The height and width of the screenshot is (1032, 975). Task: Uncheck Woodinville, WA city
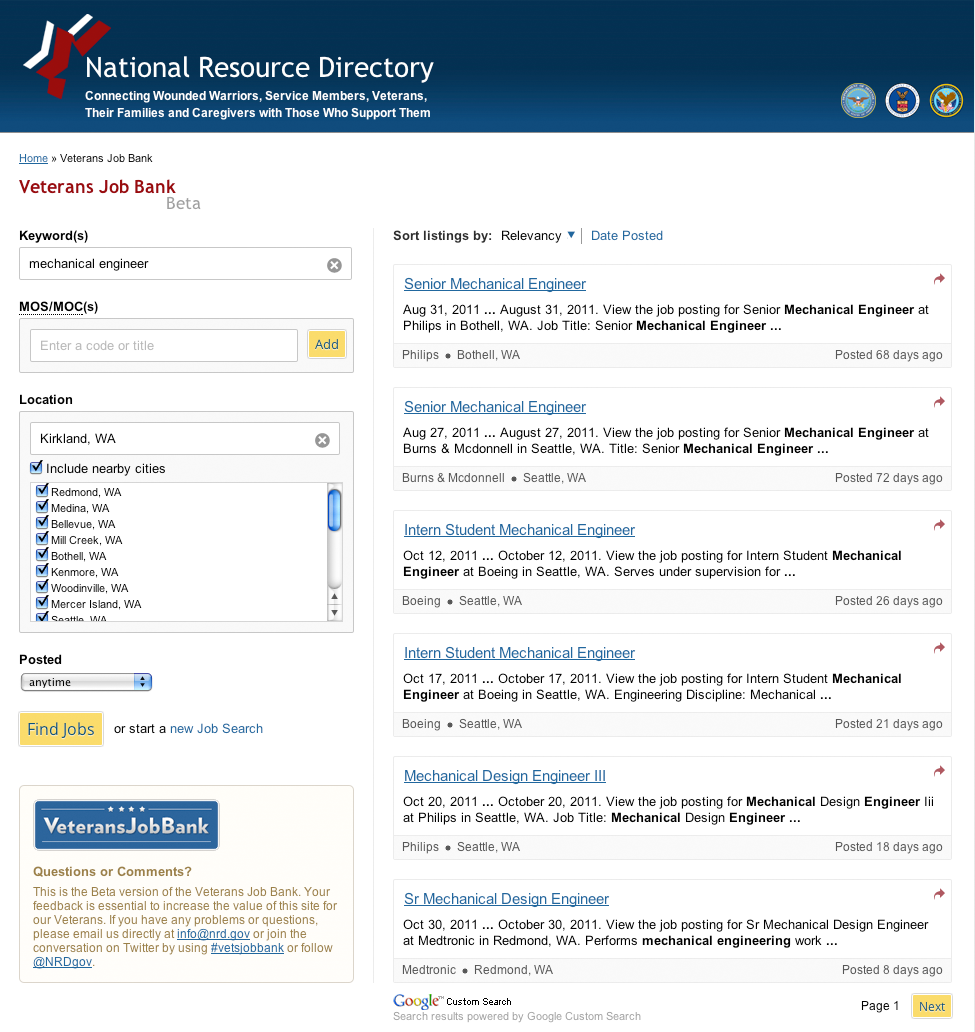click(42, 586)
